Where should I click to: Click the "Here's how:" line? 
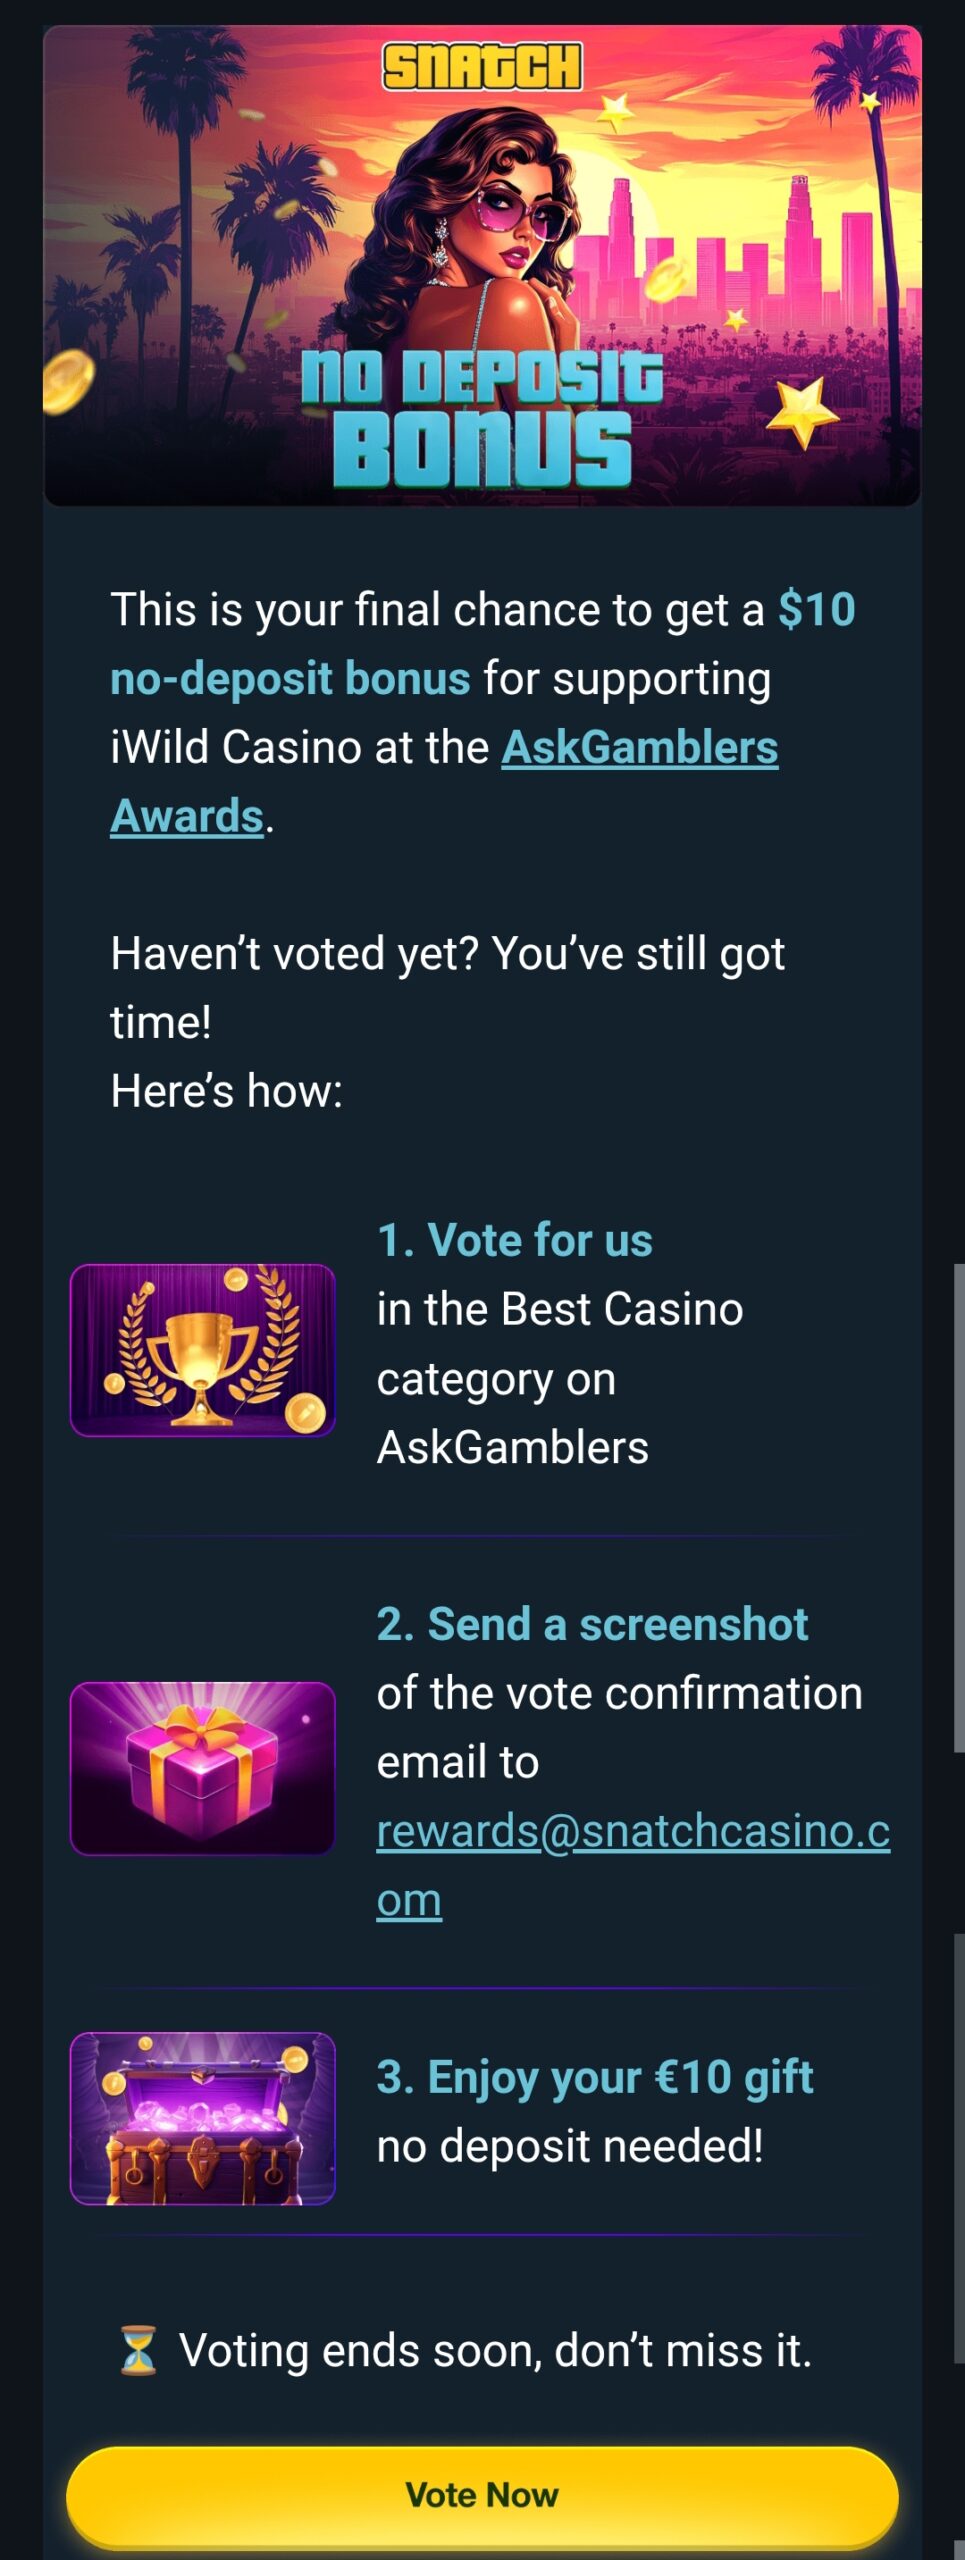tap(226, 1091)
